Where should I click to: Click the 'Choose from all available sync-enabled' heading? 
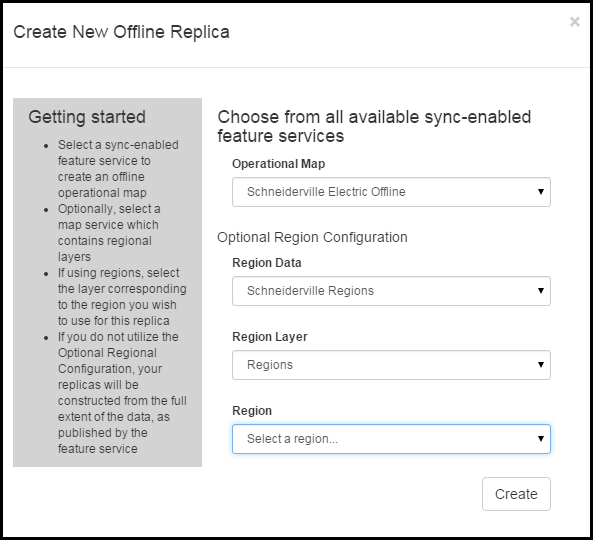tap(374, 126)
